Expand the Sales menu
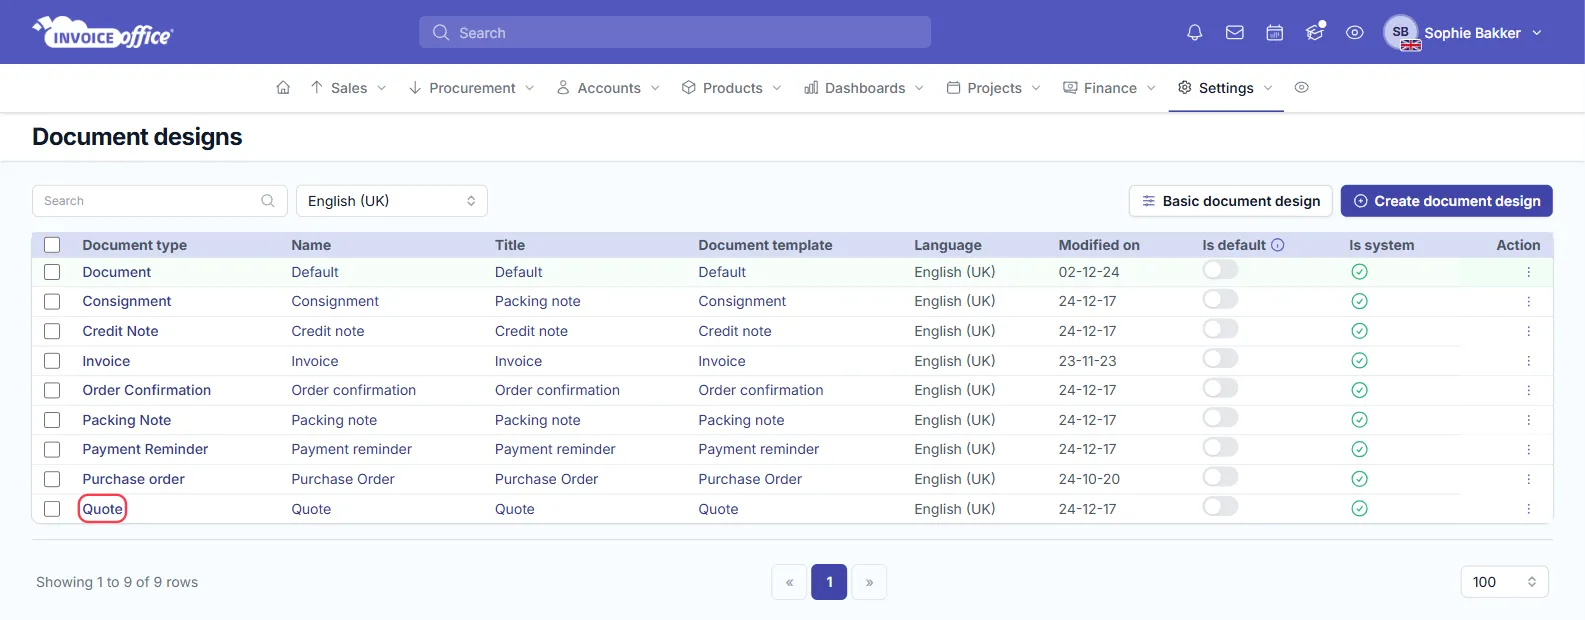 coord(348,88)
